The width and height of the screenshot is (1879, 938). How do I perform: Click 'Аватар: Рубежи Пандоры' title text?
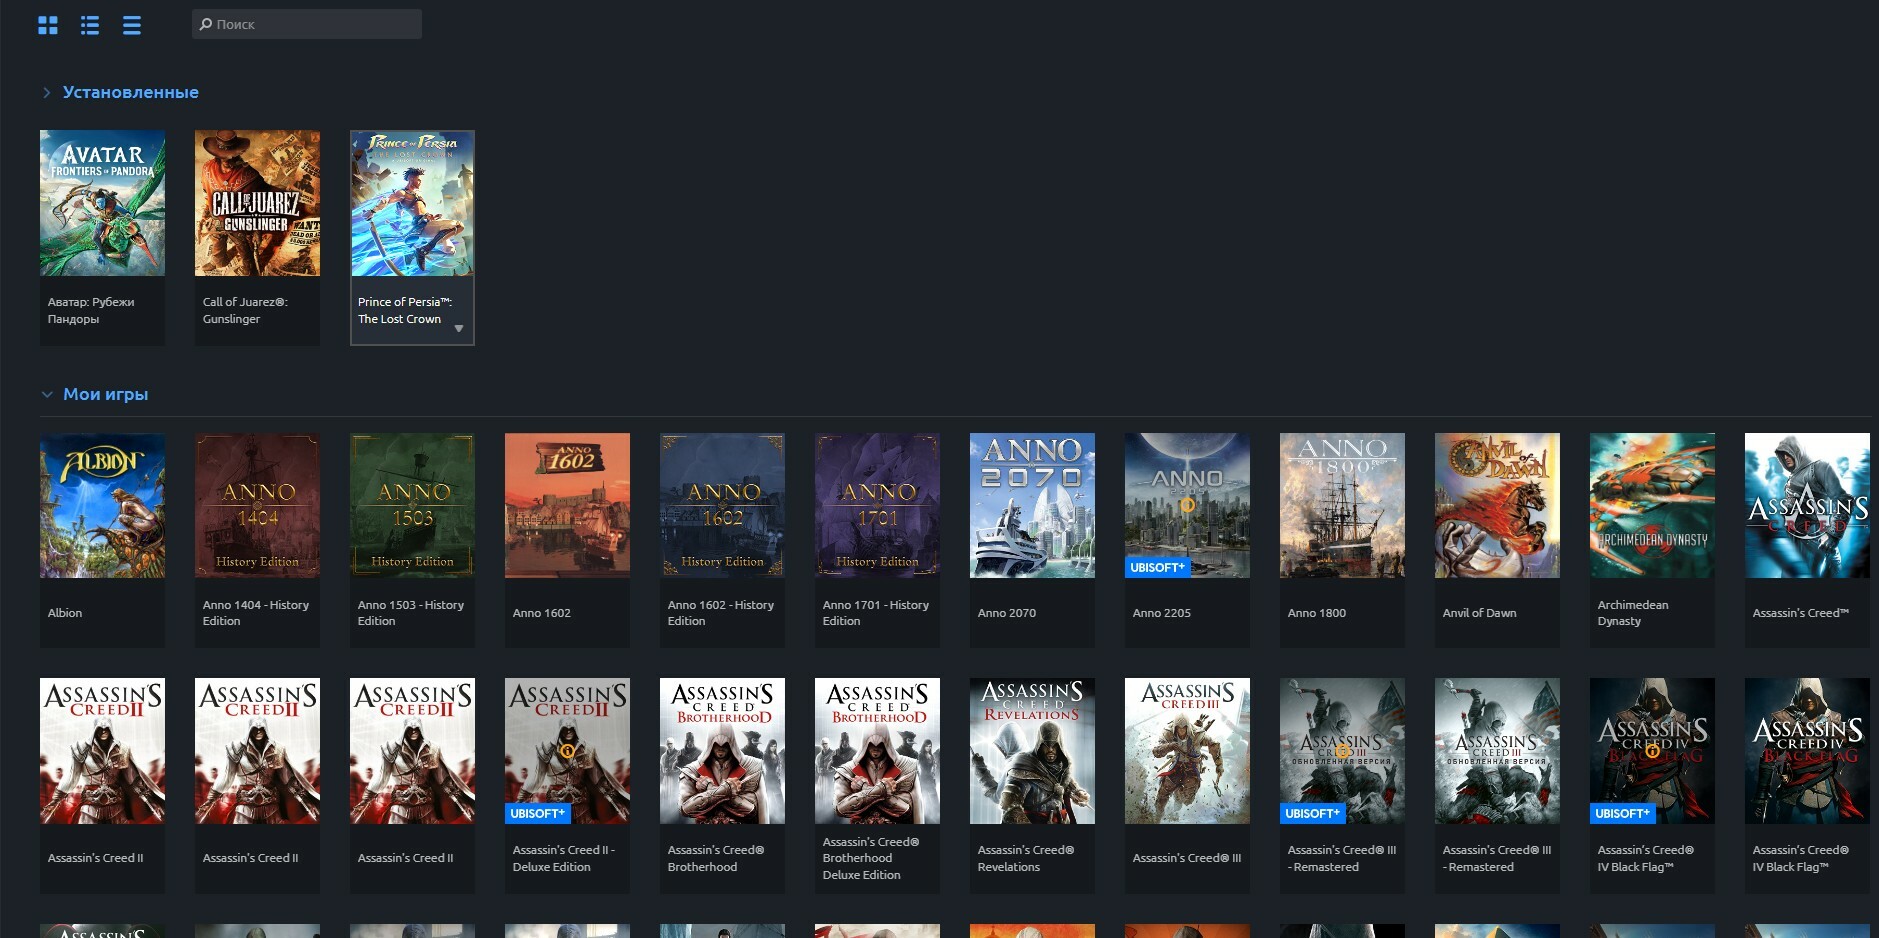point(91,310)
